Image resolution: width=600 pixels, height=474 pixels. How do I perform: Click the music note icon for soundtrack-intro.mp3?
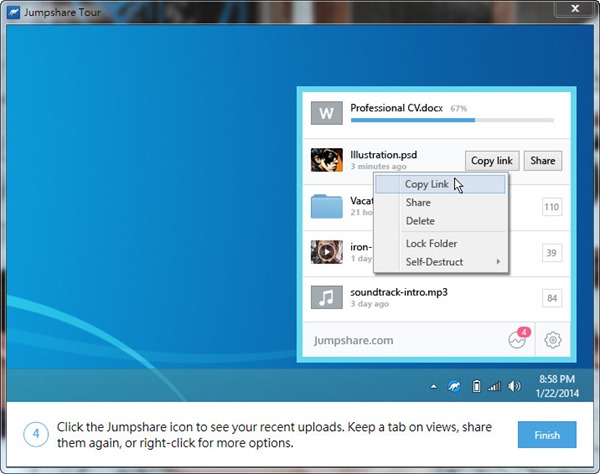click(327, 297)
